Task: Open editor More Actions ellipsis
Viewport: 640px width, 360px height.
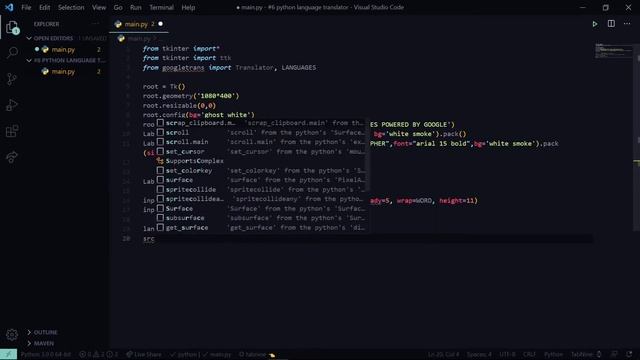Action: pos(627,24)
